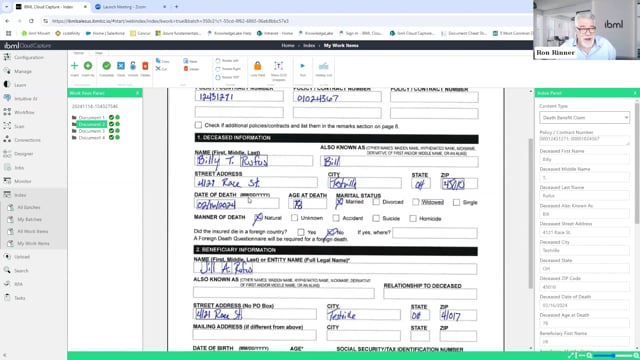The image size is (640, 360).
Task: Click the document viewer vertical scrollbar
Action: pos(531,213)
